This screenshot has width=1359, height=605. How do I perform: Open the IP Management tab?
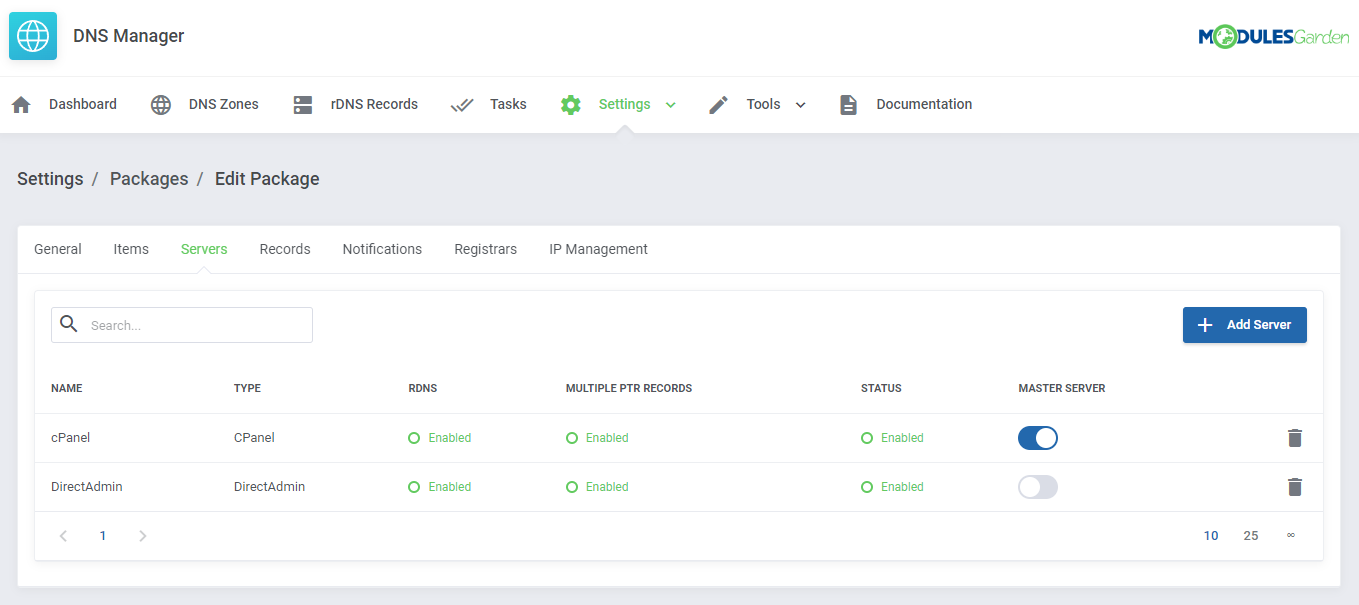coord(598,248)
